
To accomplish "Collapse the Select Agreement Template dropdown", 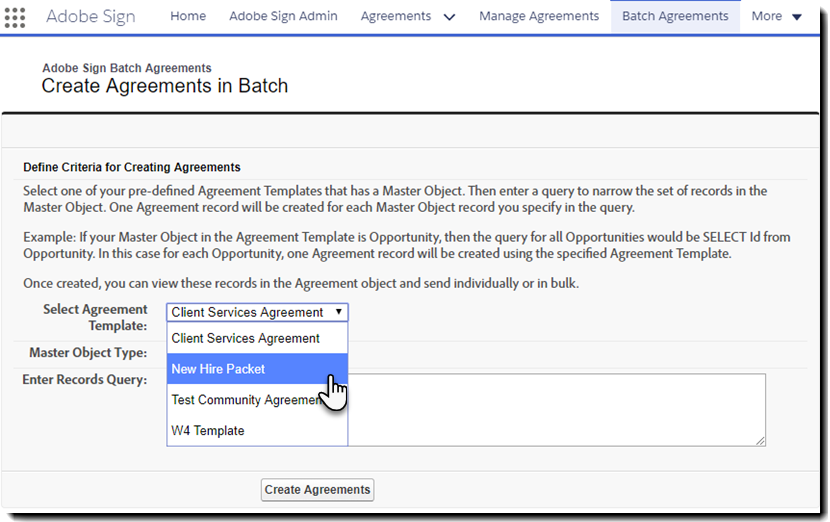I will 257,312.
